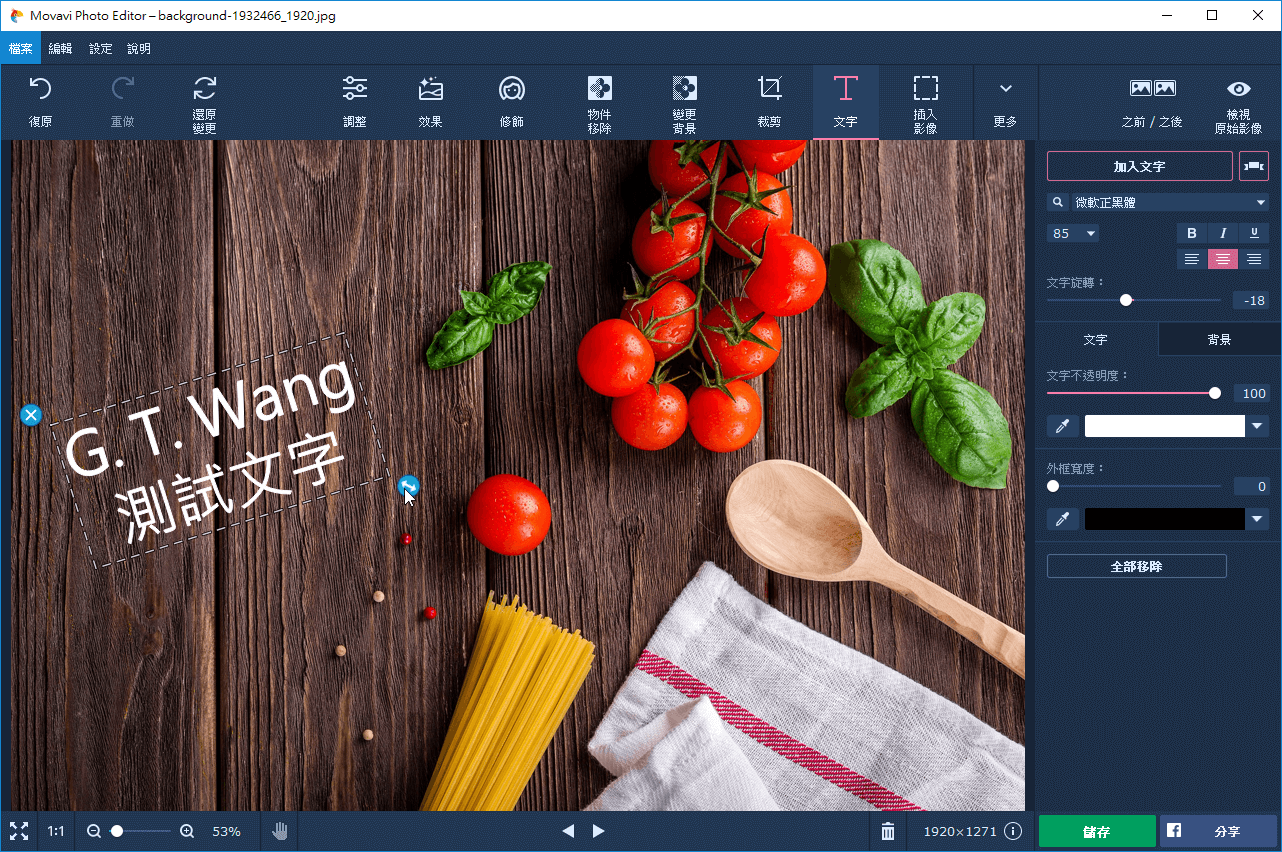Viewport: 1282px width, 852px height.
Task: Click the green 儲存 (Save) button
Action: click(x=1096, y=831)
